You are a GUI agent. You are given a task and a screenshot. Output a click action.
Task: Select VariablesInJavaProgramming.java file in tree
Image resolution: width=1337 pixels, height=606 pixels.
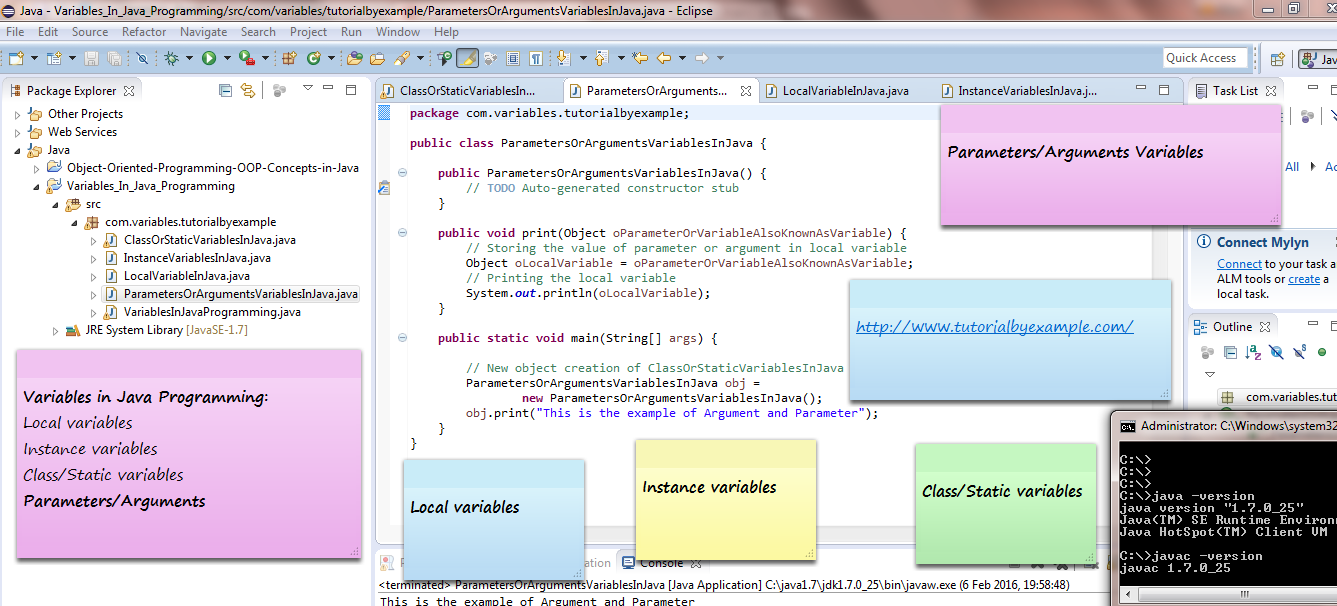click(x=212, y=312)
